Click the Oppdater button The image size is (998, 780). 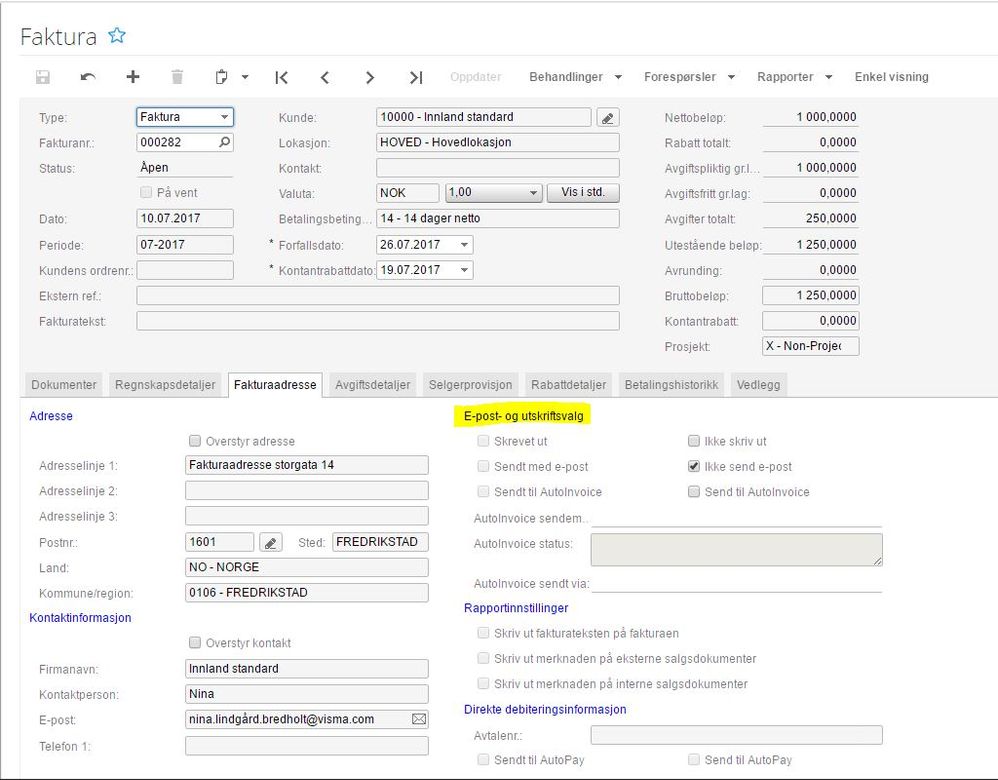475,77
